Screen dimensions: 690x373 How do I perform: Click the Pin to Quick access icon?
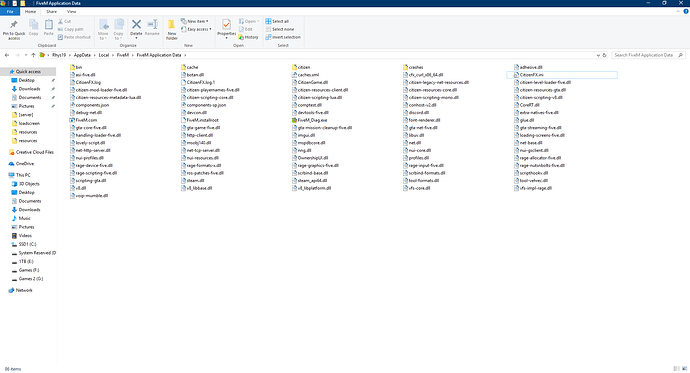pos(14,25)
